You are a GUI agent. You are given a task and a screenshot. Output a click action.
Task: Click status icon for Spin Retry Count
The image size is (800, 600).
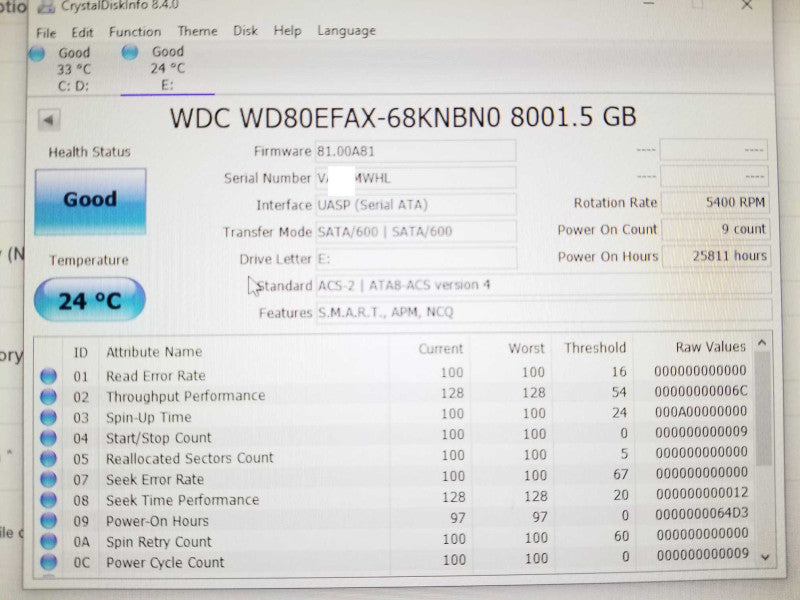[x=48, y=541]
